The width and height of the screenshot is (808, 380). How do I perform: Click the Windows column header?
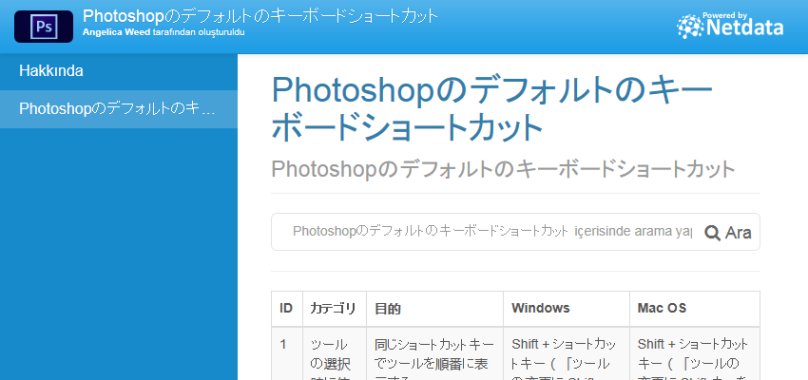click(566, 308)
